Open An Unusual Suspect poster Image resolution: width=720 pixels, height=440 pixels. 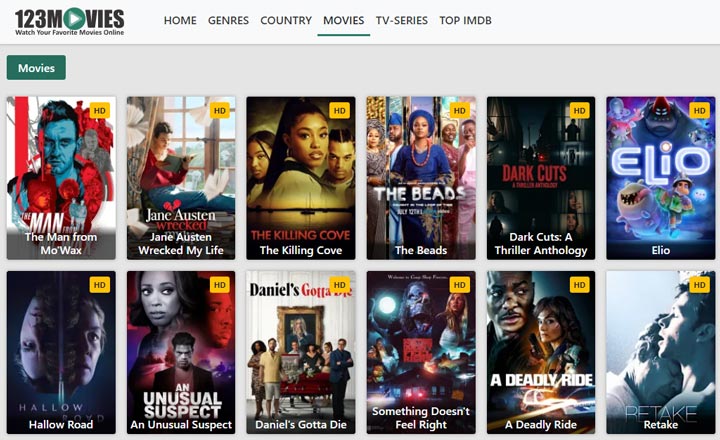(x=181, y=352)
